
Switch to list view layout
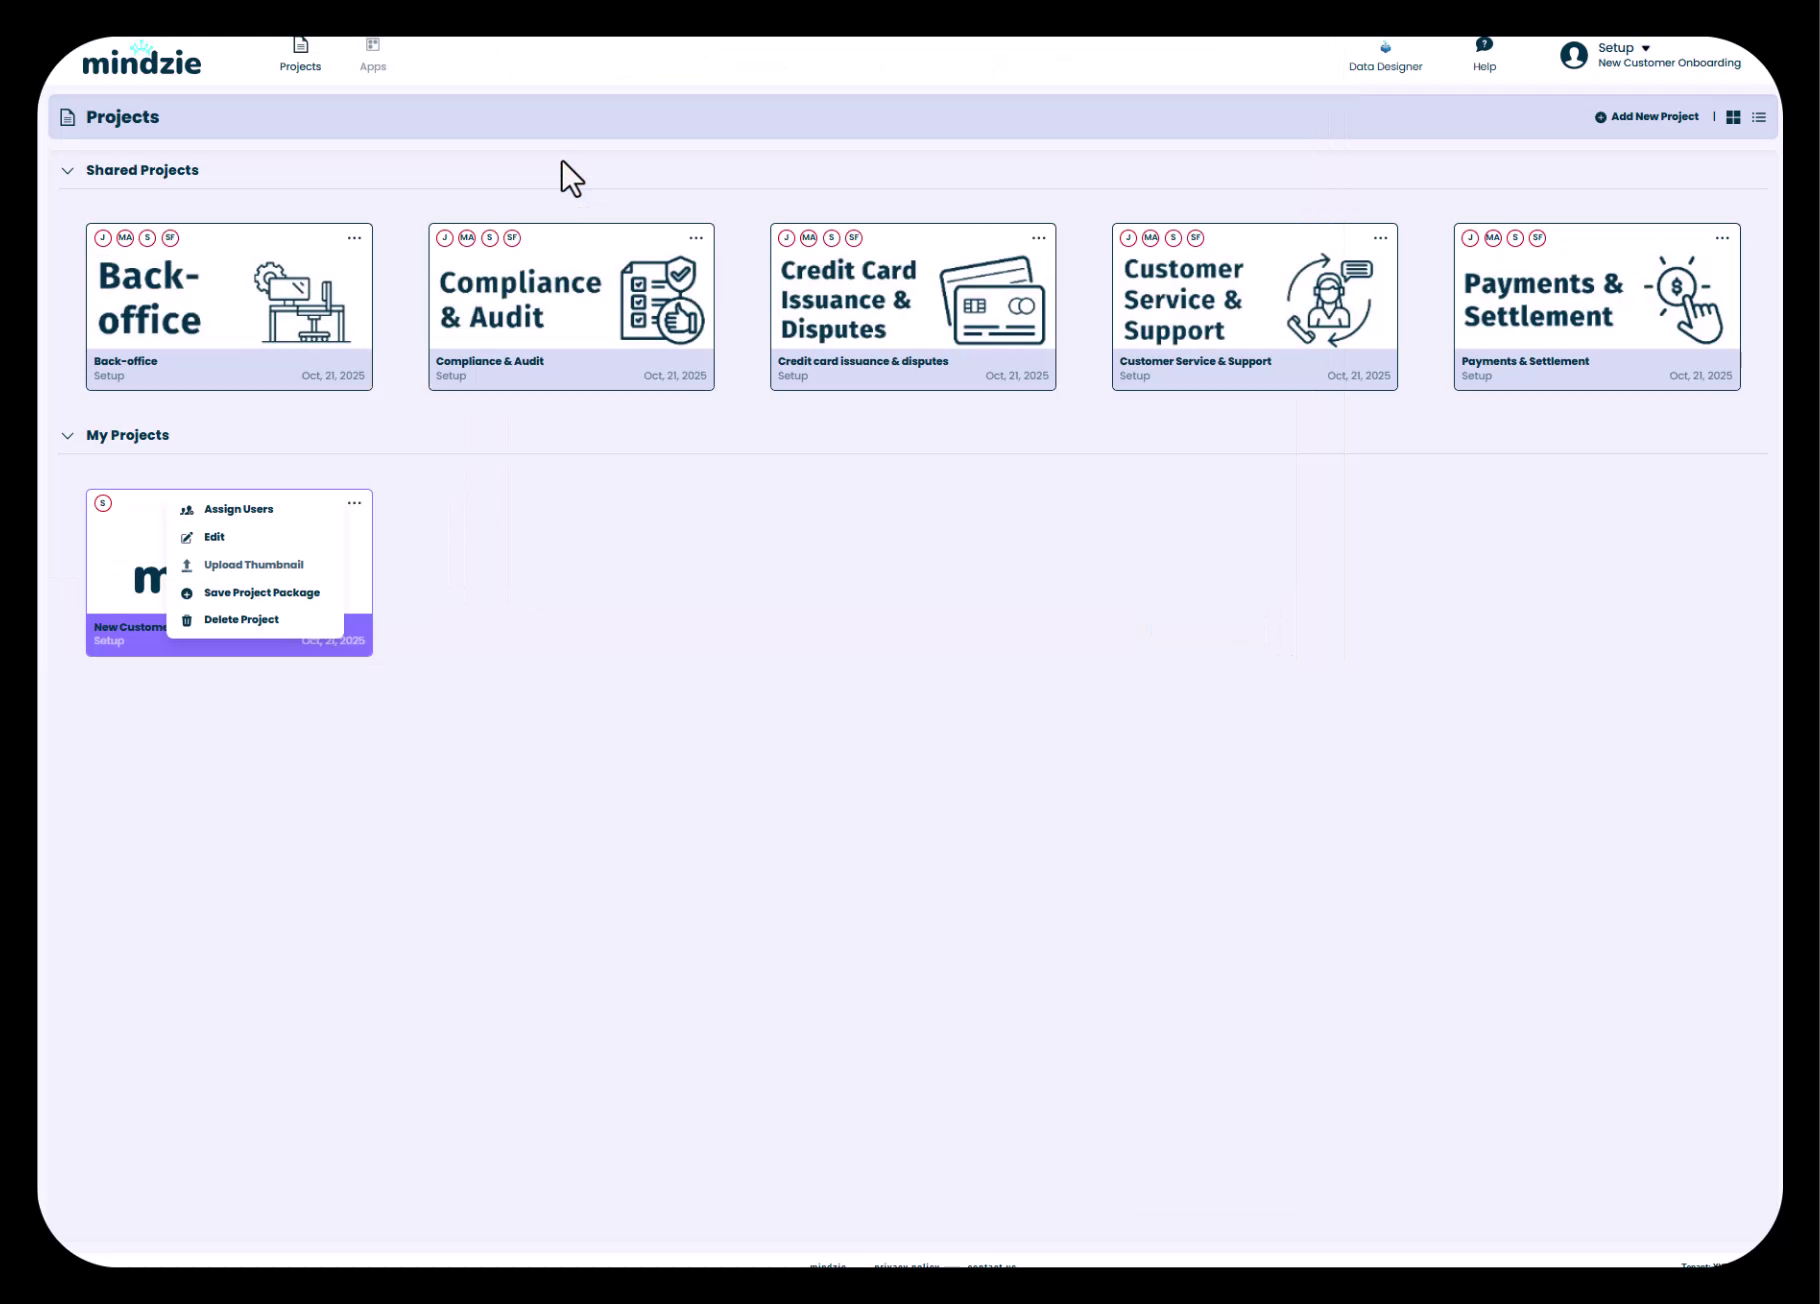click(1759, 117)
